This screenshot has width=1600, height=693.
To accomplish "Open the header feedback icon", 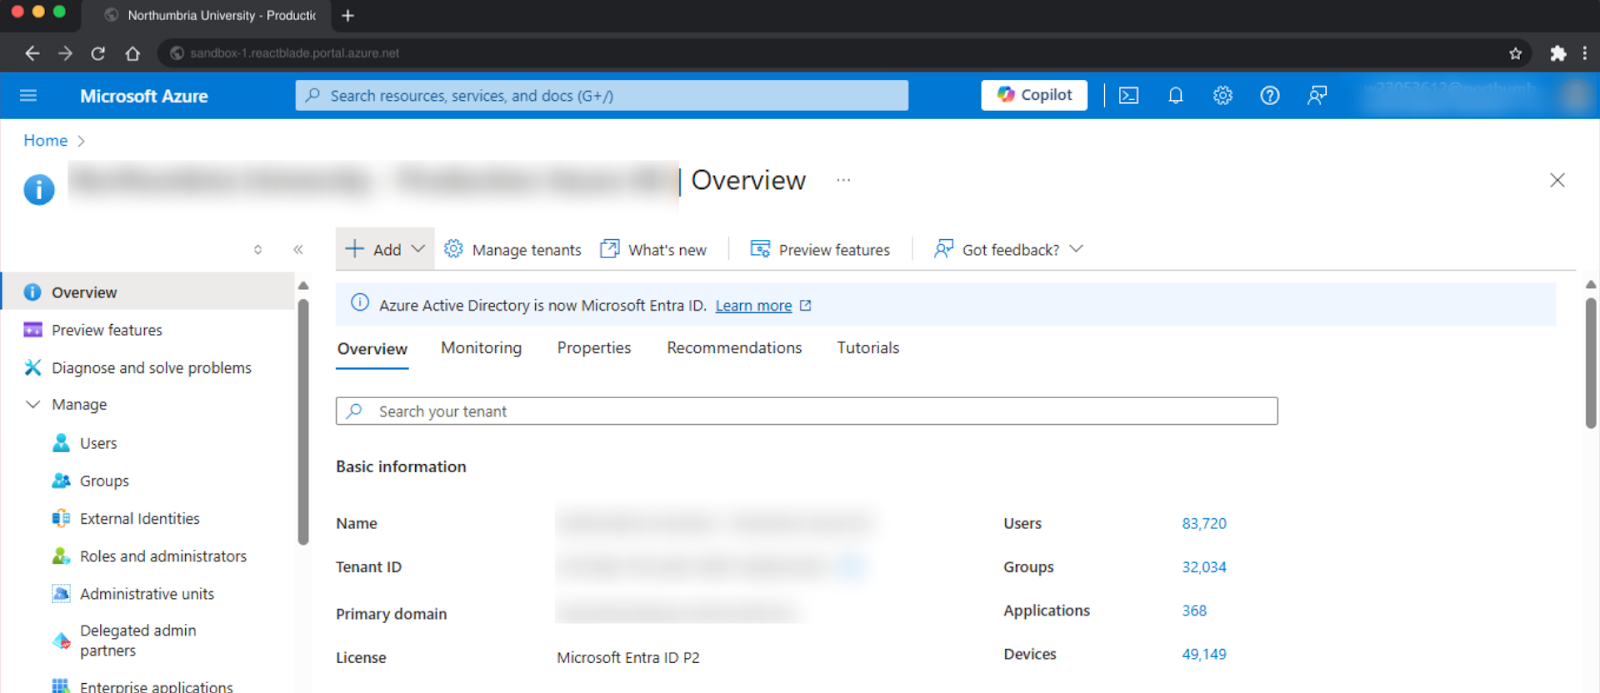I will [1317, 96].
